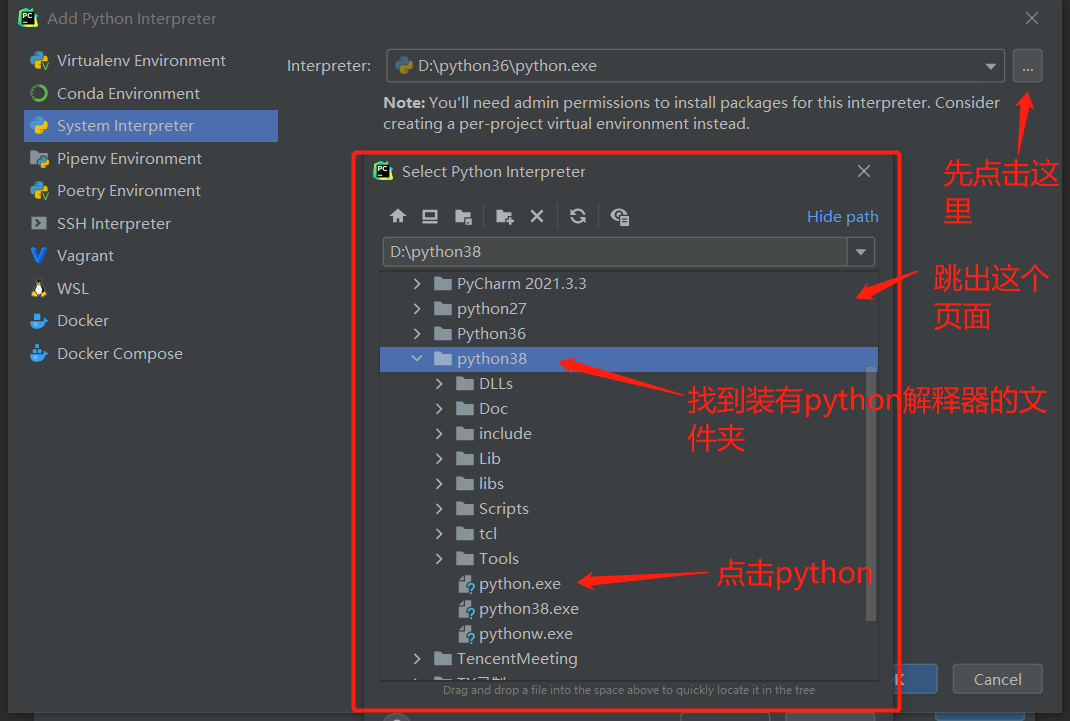1070x721 pixels.
Task: Go to home directory in file chooser
Action: click(398, 216)
